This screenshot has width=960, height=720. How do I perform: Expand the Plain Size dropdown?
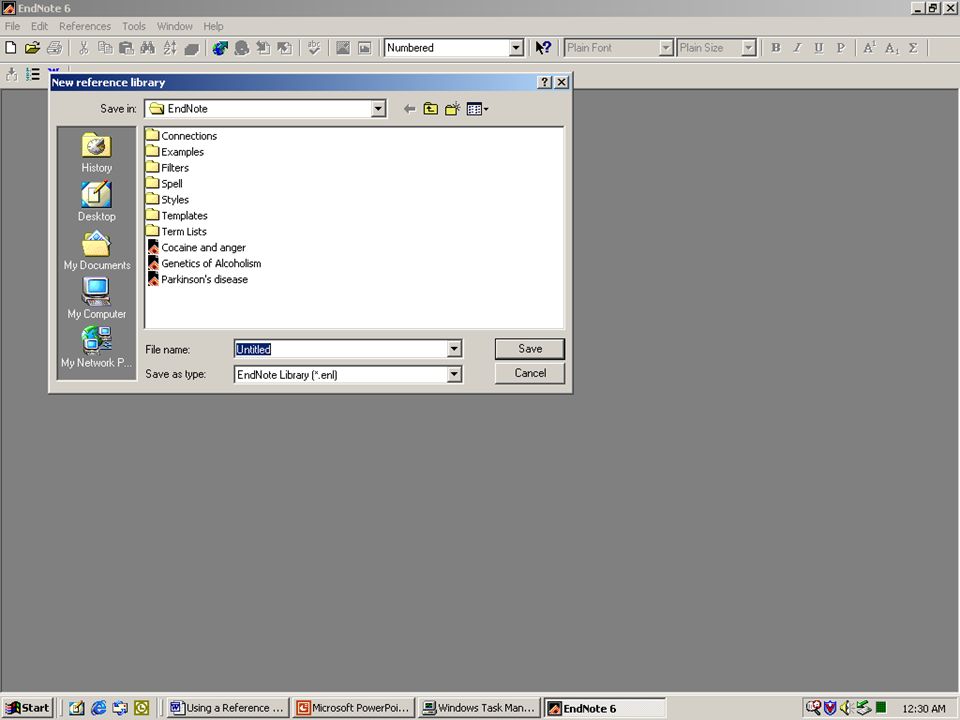(748, 48)
